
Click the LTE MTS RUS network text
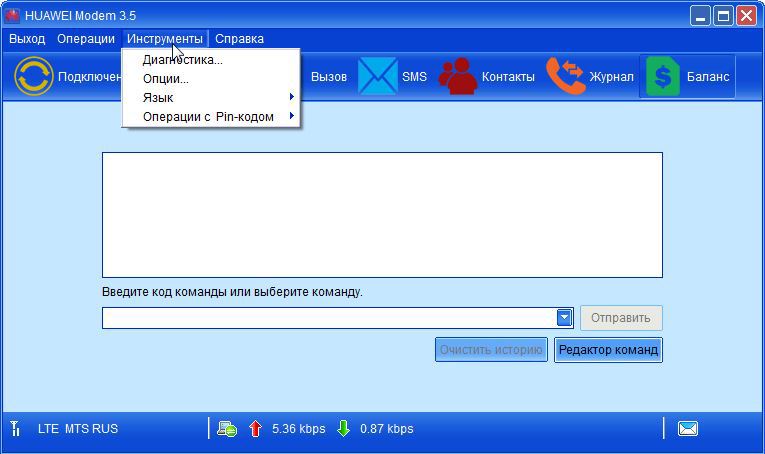tap(78, 429)
